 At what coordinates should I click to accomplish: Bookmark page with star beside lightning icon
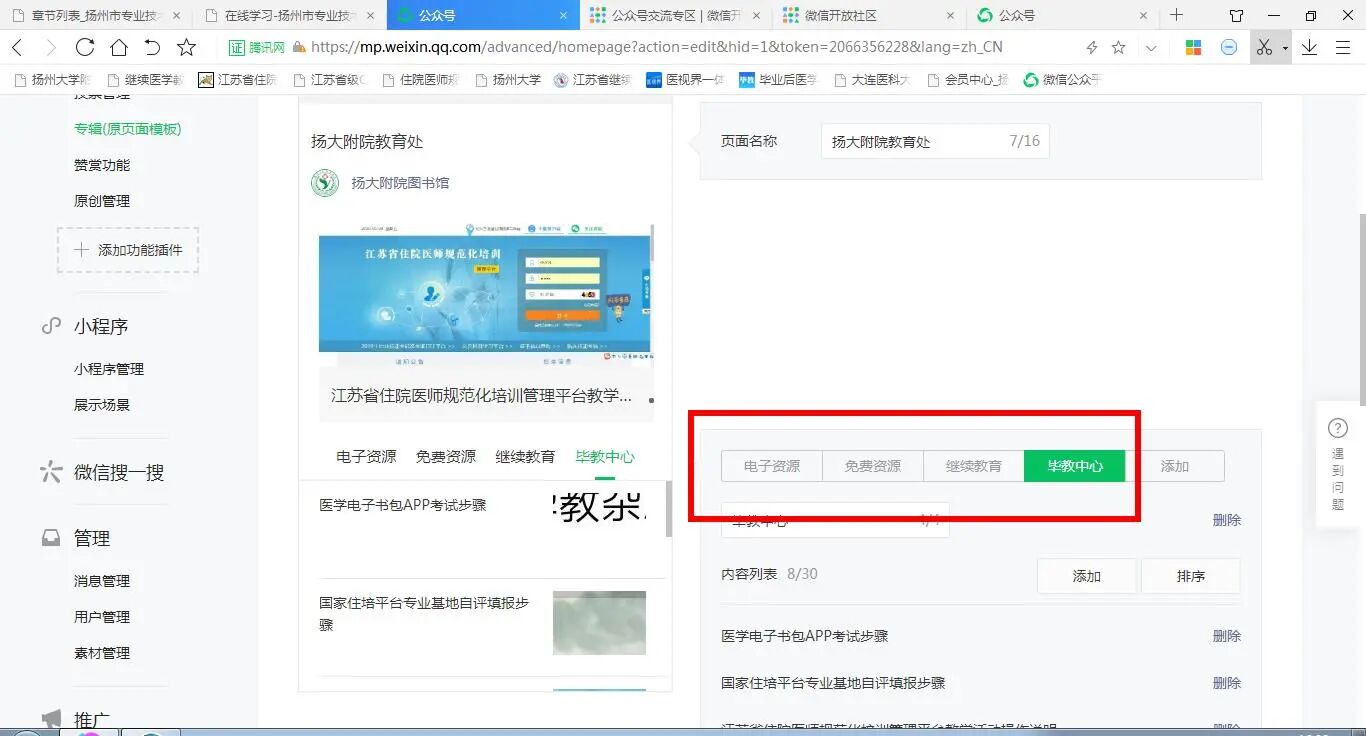1119,47
